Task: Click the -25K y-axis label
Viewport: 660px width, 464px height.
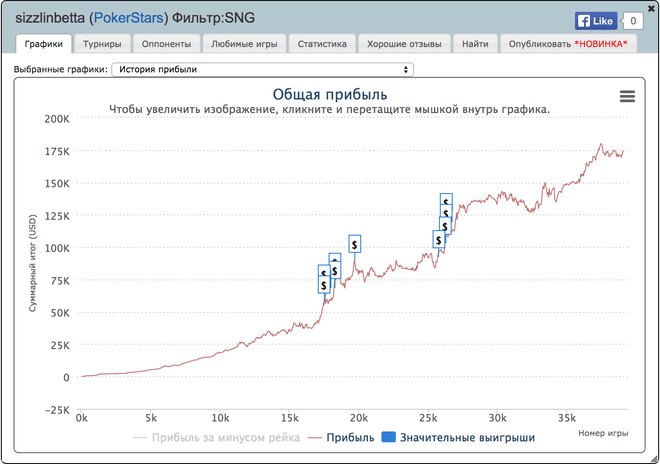Action: point(57,410)
